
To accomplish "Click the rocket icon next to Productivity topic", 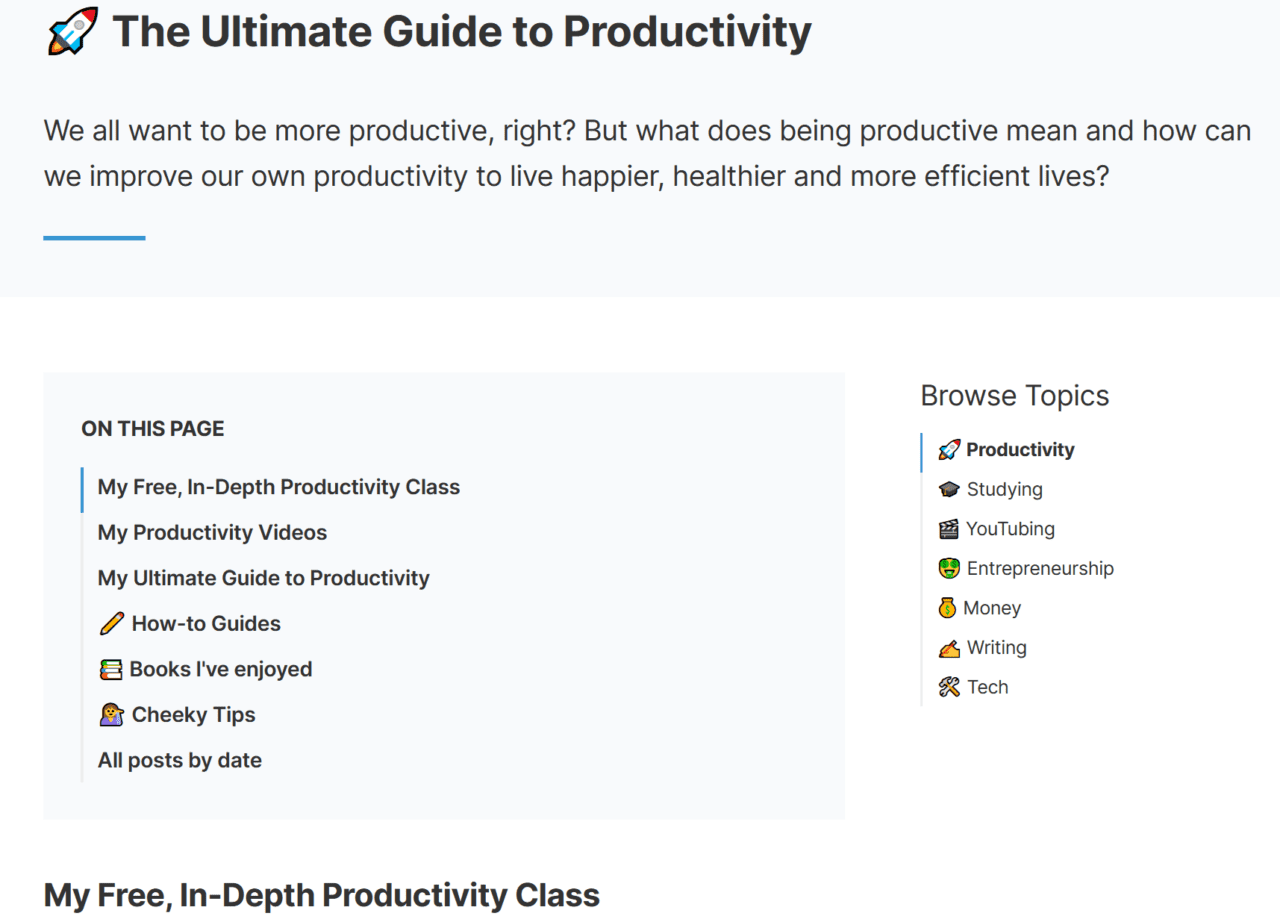I will click(949, 450).
